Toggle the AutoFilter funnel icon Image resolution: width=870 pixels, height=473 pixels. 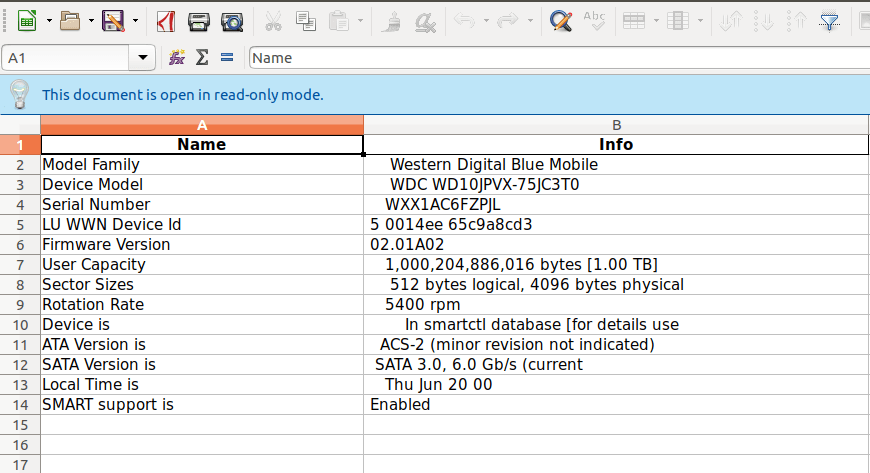[x=829, y=19]
